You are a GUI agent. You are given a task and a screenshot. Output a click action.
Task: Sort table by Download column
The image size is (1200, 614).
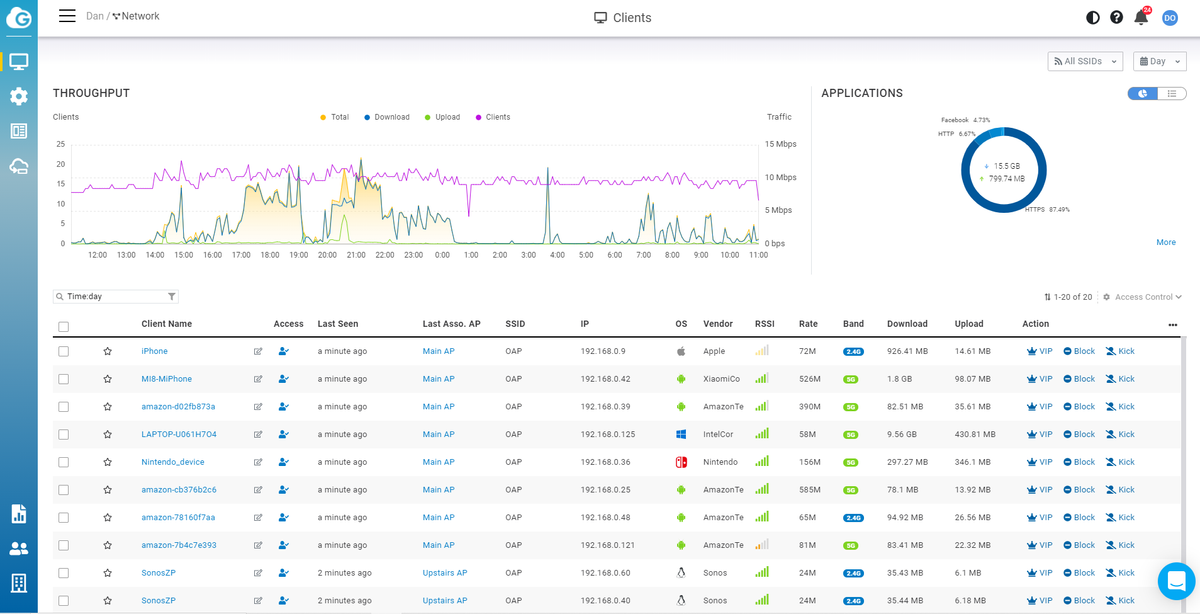(907, 324)
